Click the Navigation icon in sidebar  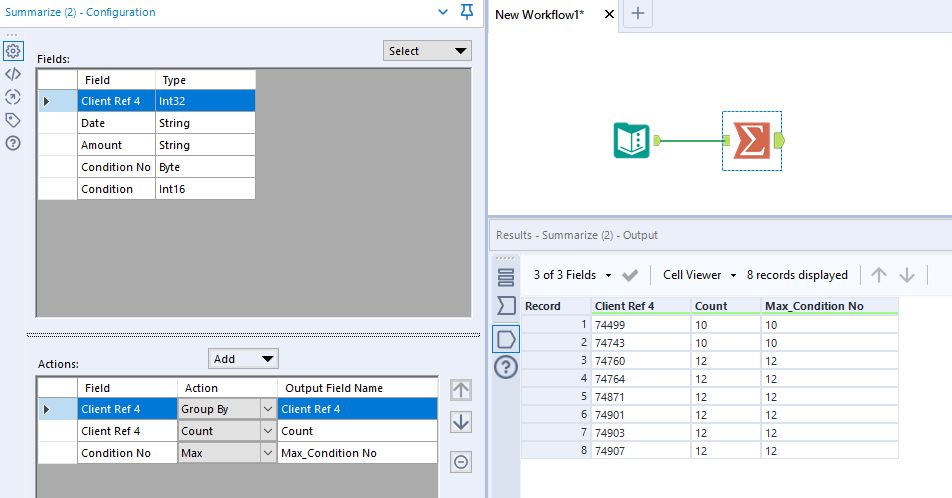[x=13, y=97]
